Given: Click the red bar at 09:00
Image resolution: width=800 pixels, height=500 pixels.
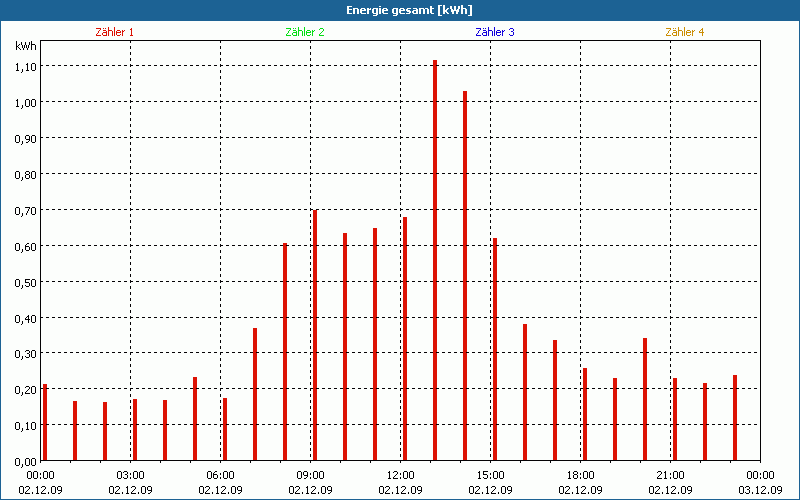Looking at the screenshot, I should tap(315, 335).
